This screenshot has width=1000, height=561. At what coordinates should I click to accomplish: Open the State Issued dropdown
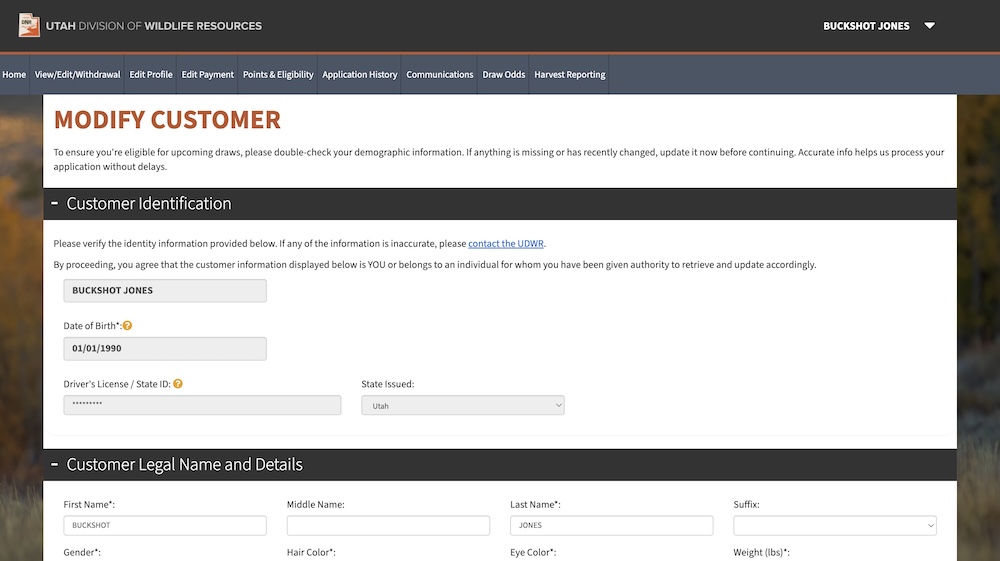[x=462, y=406]
